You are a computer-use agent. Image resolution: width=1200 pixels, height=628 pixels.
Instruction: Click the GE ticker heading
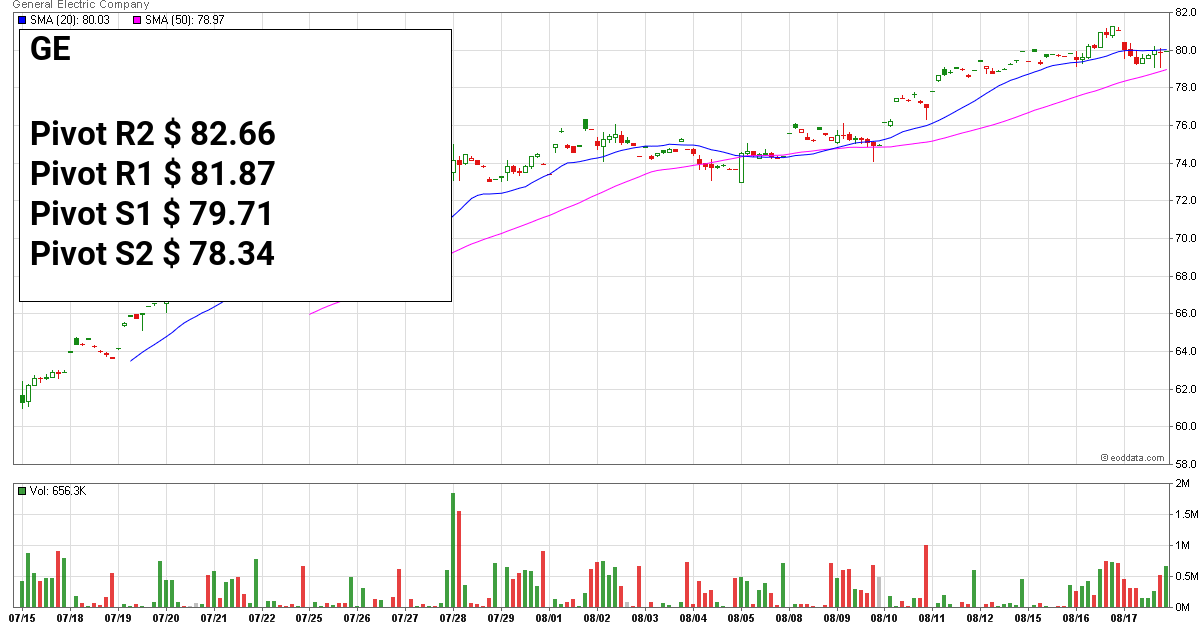coord(51,49)
